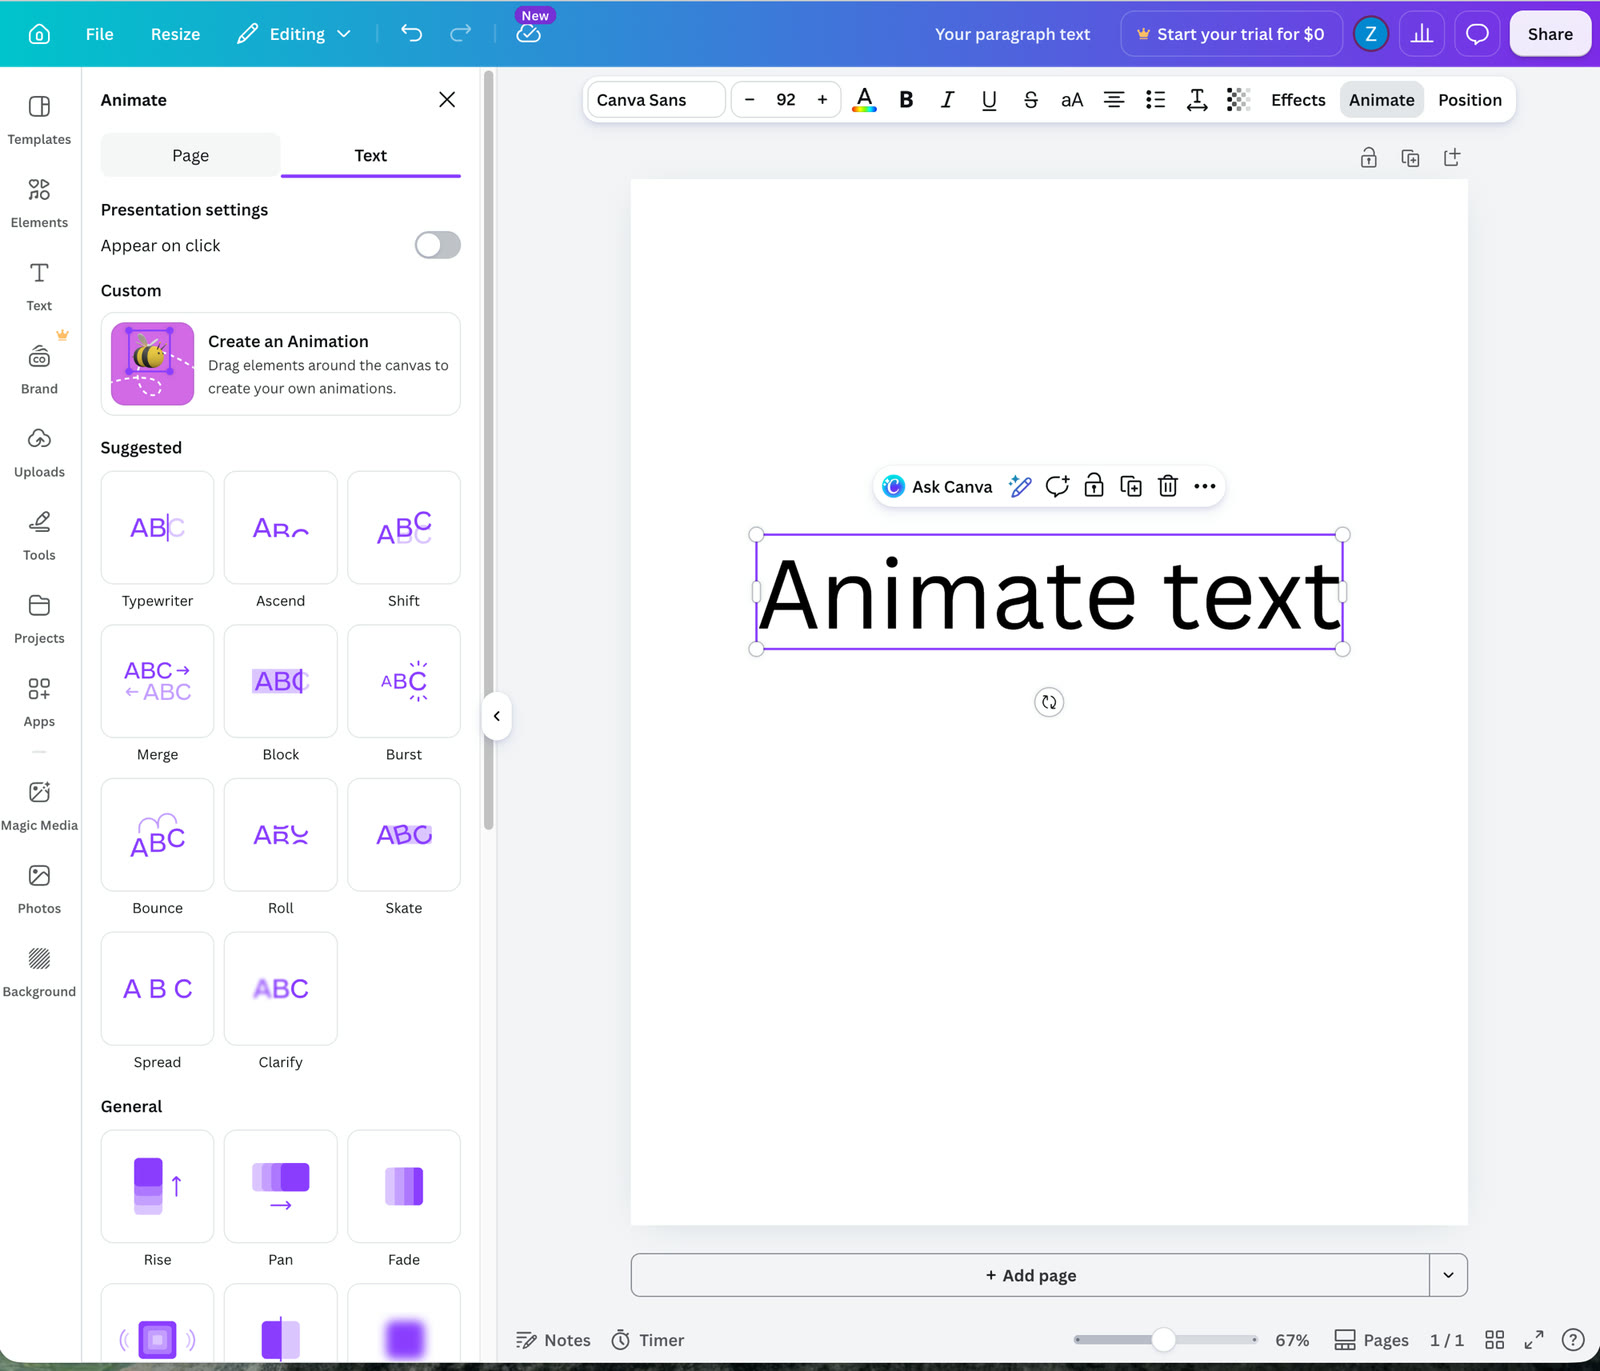Open the insights chart icon

pyautogui.click(x=1422, y=34)
